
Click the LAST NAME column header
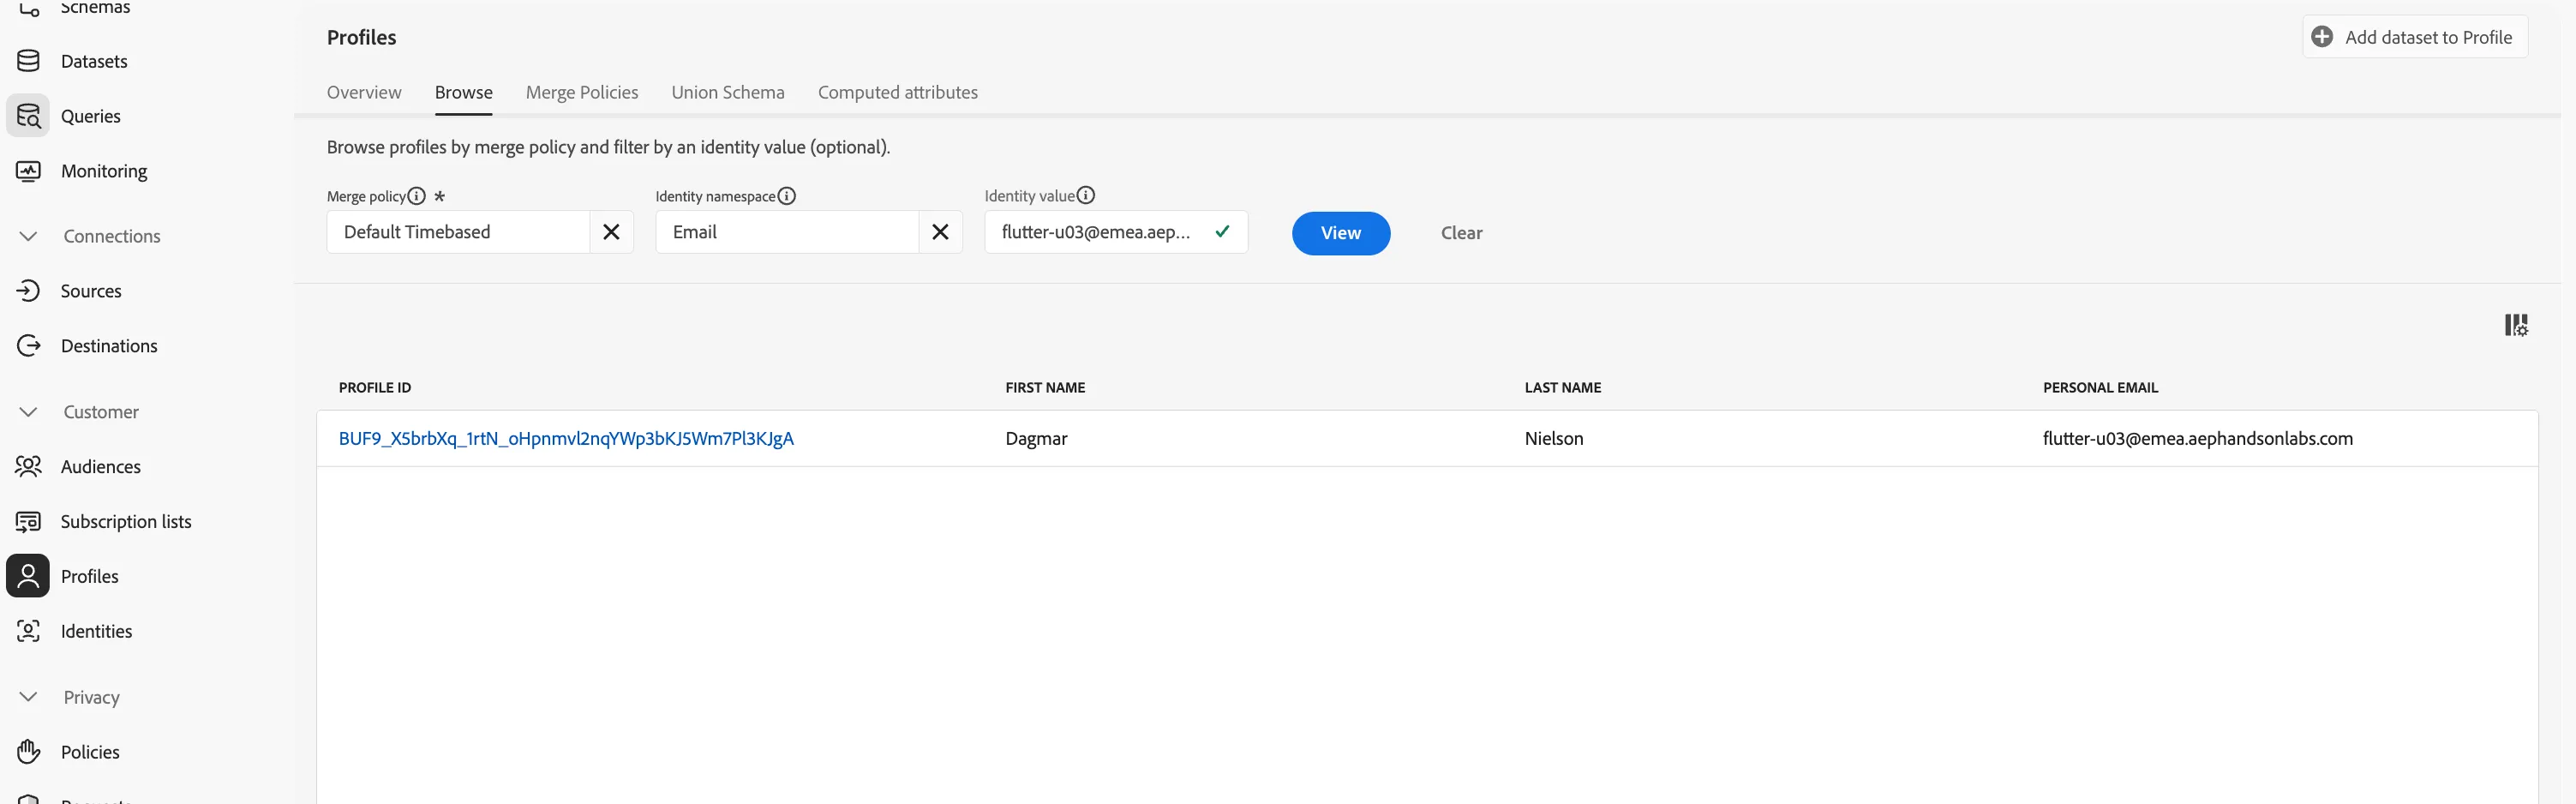click(1563, 388)
